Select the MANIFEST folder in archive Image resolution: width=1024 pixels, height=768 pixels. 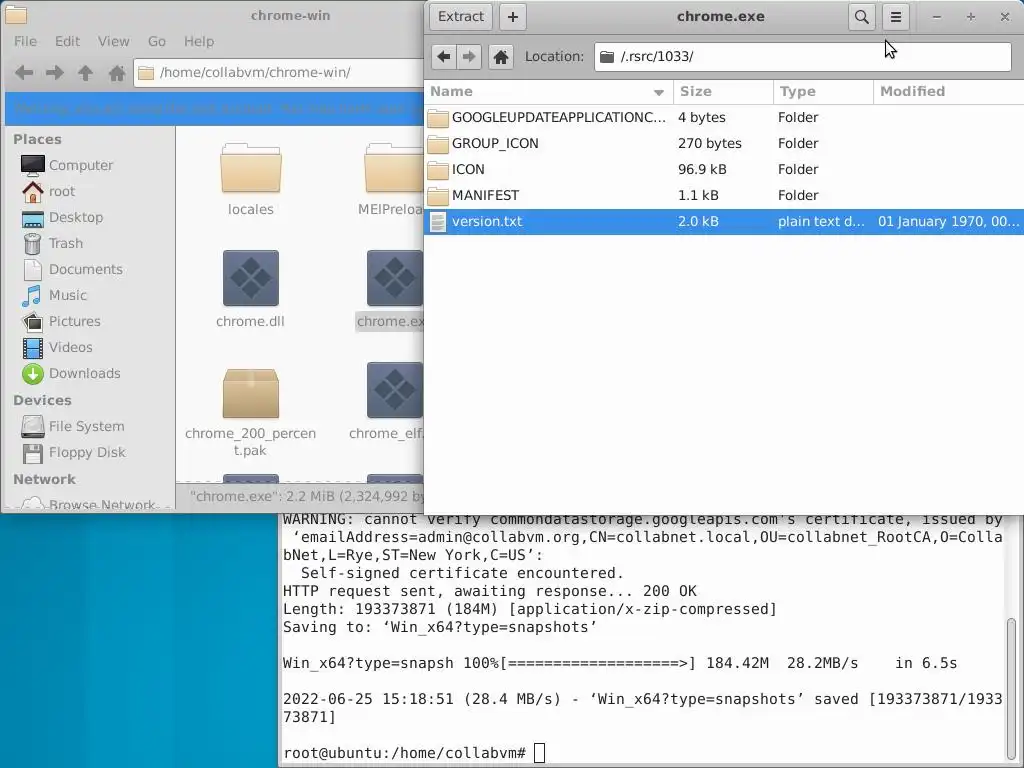[x=724, y=196]
